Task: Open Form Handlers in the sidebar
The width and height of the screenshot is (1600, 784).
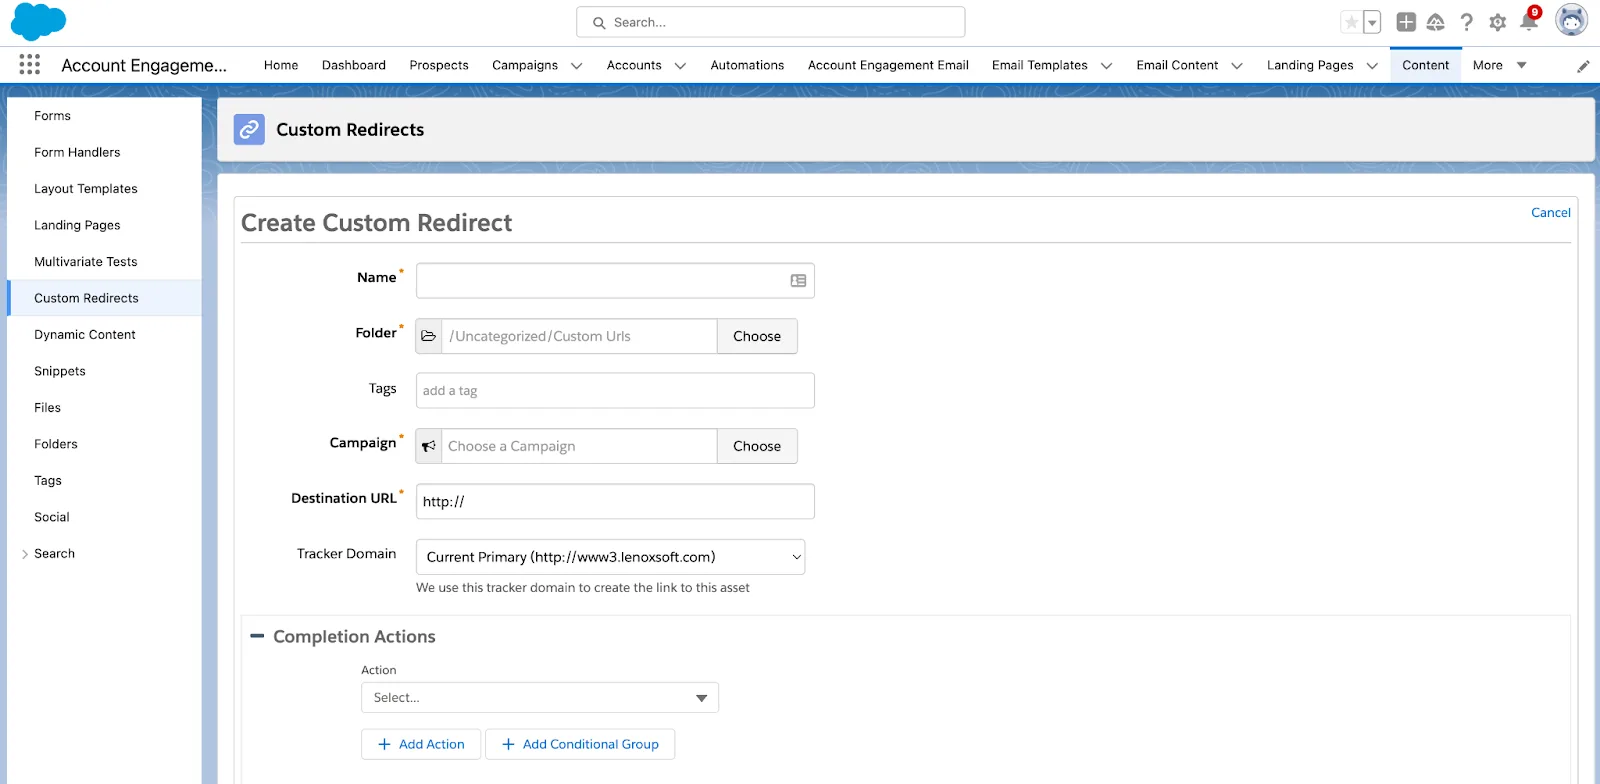Action: pyautogui.click(x=77, y=152)
